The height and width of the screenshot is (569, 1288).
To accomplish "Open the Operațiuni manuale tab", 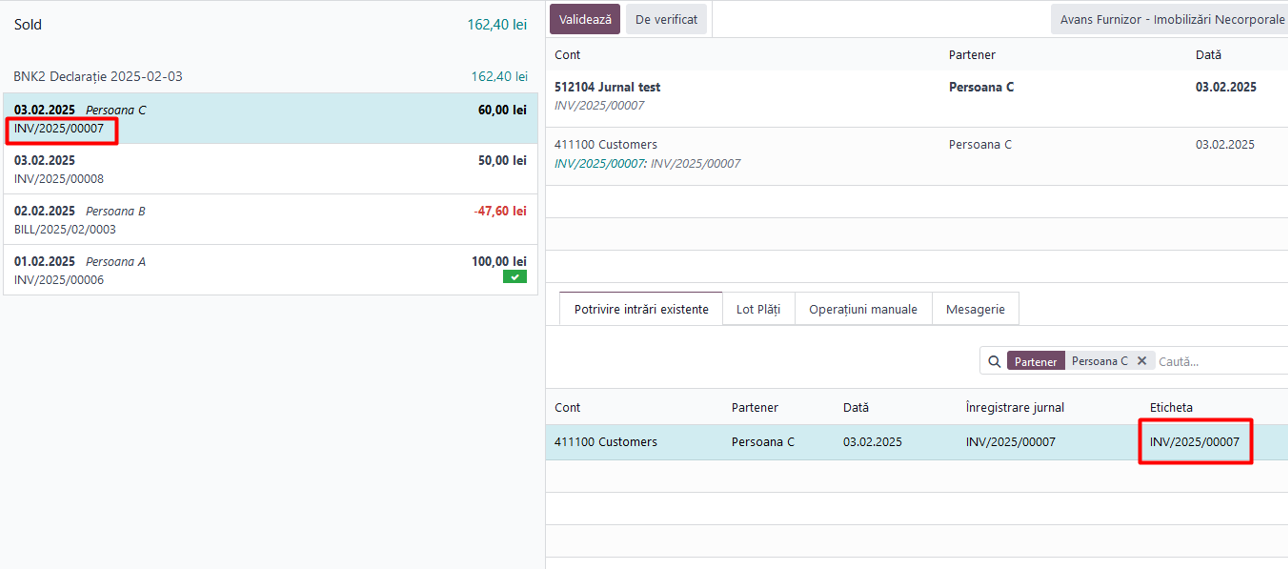I will [863, 309].
